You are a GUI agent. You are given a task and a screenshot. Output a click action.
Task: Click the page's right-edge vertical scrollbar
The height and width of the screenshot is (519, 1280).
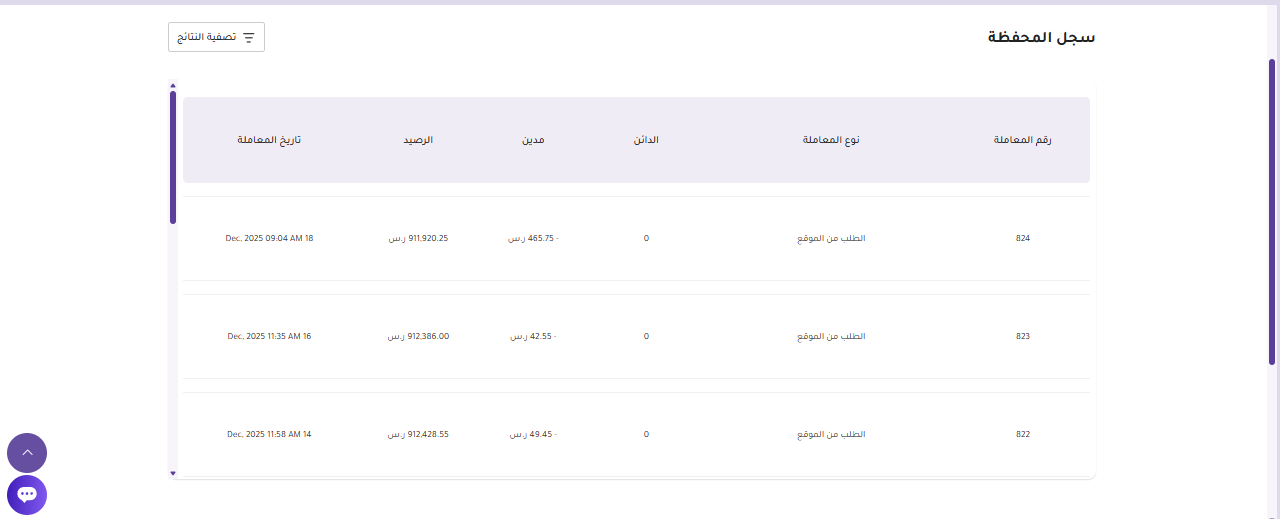tap(1272, 212)
